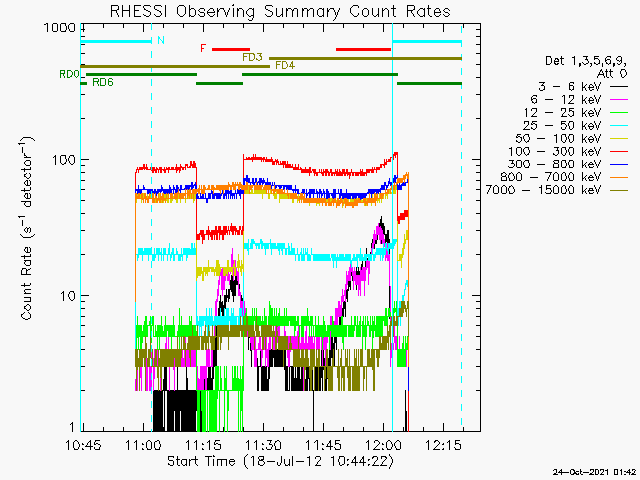This screenshot has height=480, width=640.
Task: Select the 7000 - 15000 keV legend label
Action: (x=543, y=190)
